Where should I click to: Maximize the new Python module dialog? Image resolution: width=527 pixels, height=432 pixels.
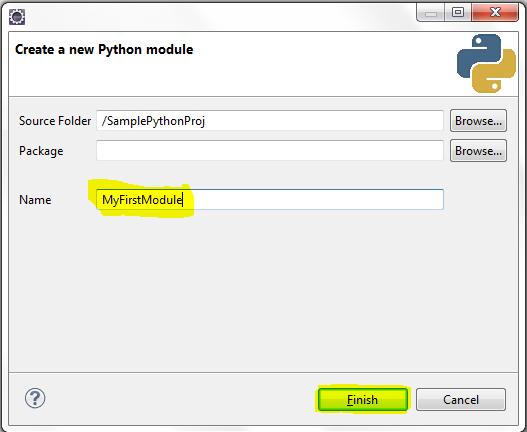458,13
